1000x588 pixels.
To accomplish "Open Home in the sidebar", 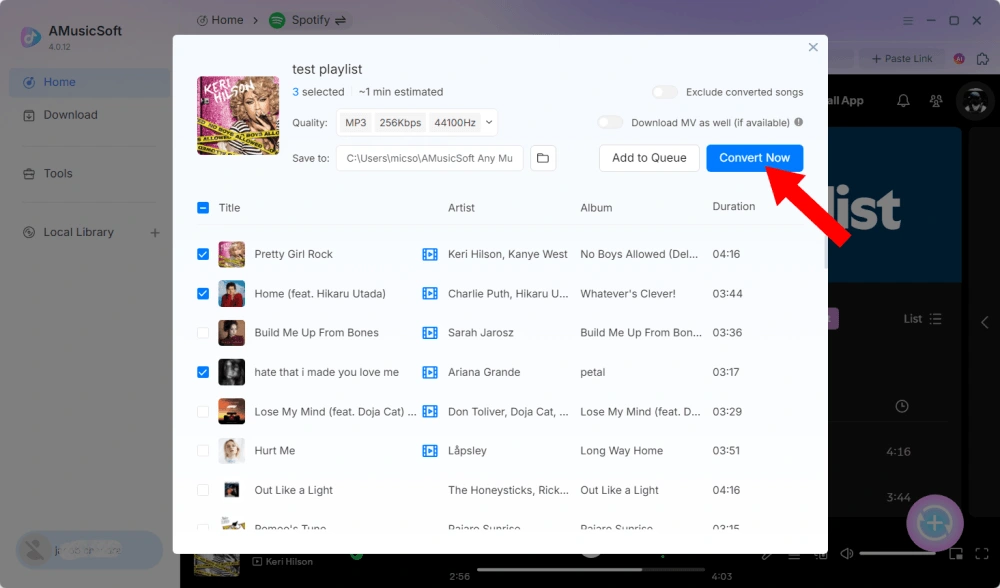I will click(x=90, y=82).
